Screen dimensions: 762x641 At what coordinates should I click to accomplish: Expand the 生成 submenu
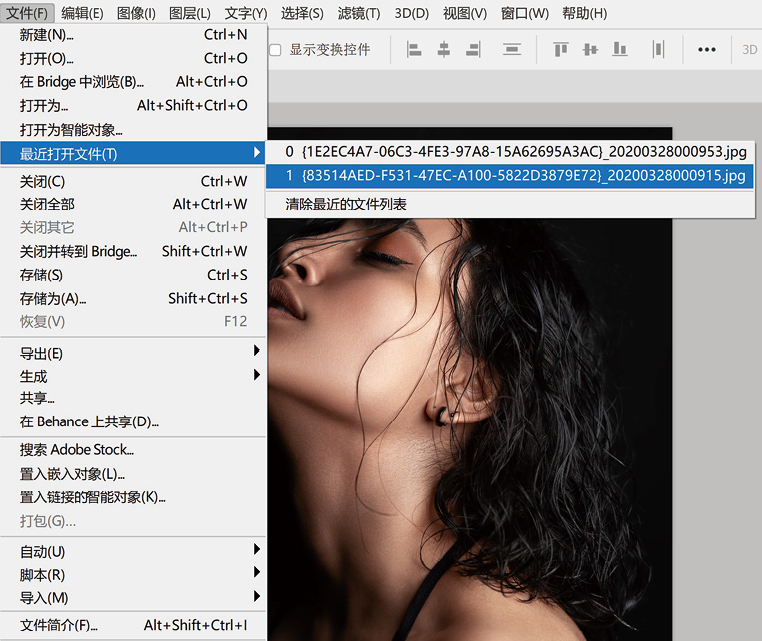coord(133,376)
